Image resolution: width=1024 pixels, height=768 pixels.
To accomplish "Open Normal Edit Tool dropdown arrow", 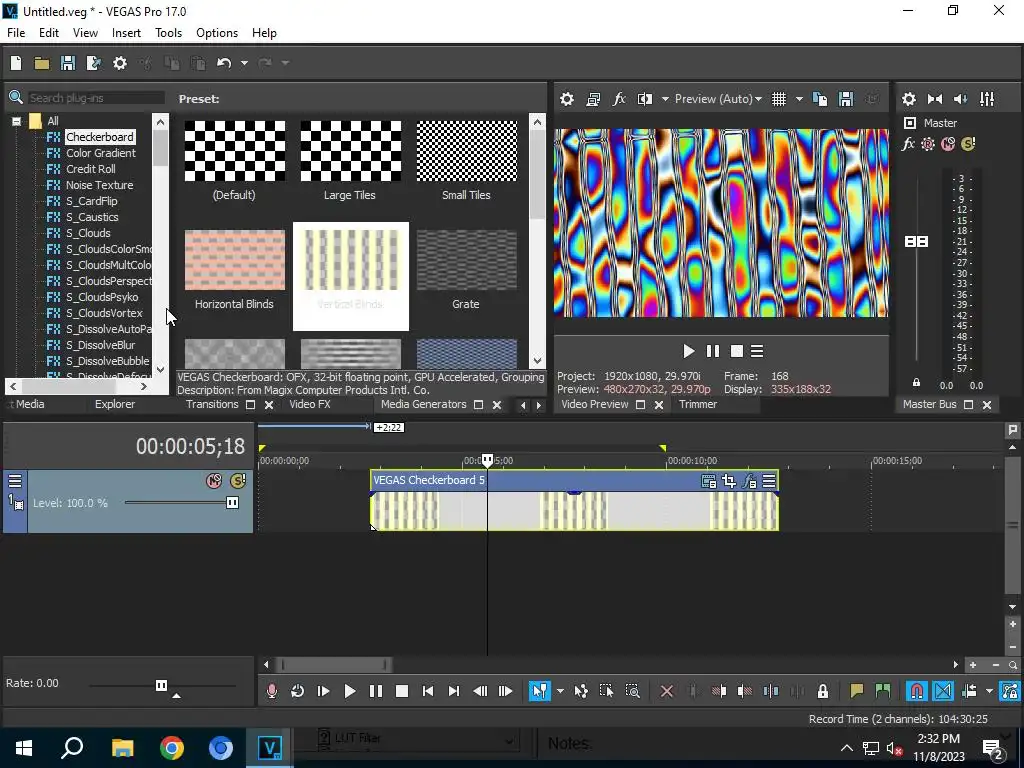I will [560, 691].
